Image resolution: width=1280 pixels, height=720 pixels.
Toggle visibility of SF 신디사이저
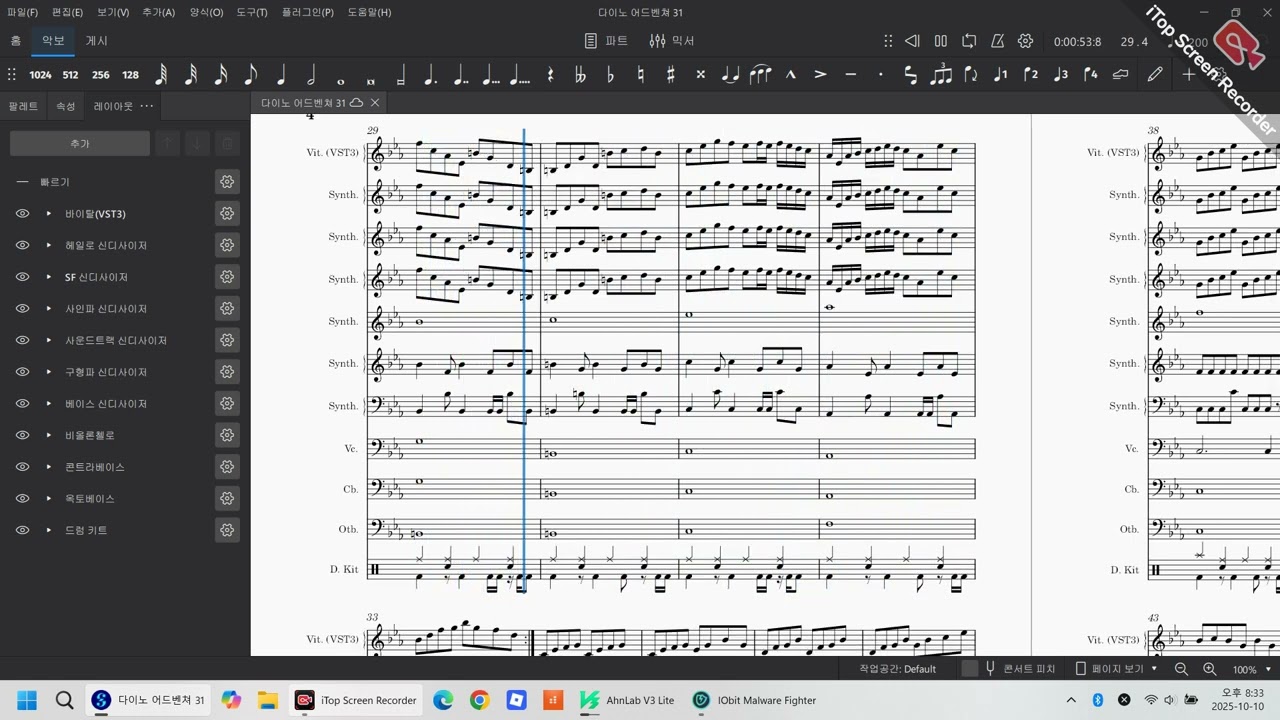point(22,277)
